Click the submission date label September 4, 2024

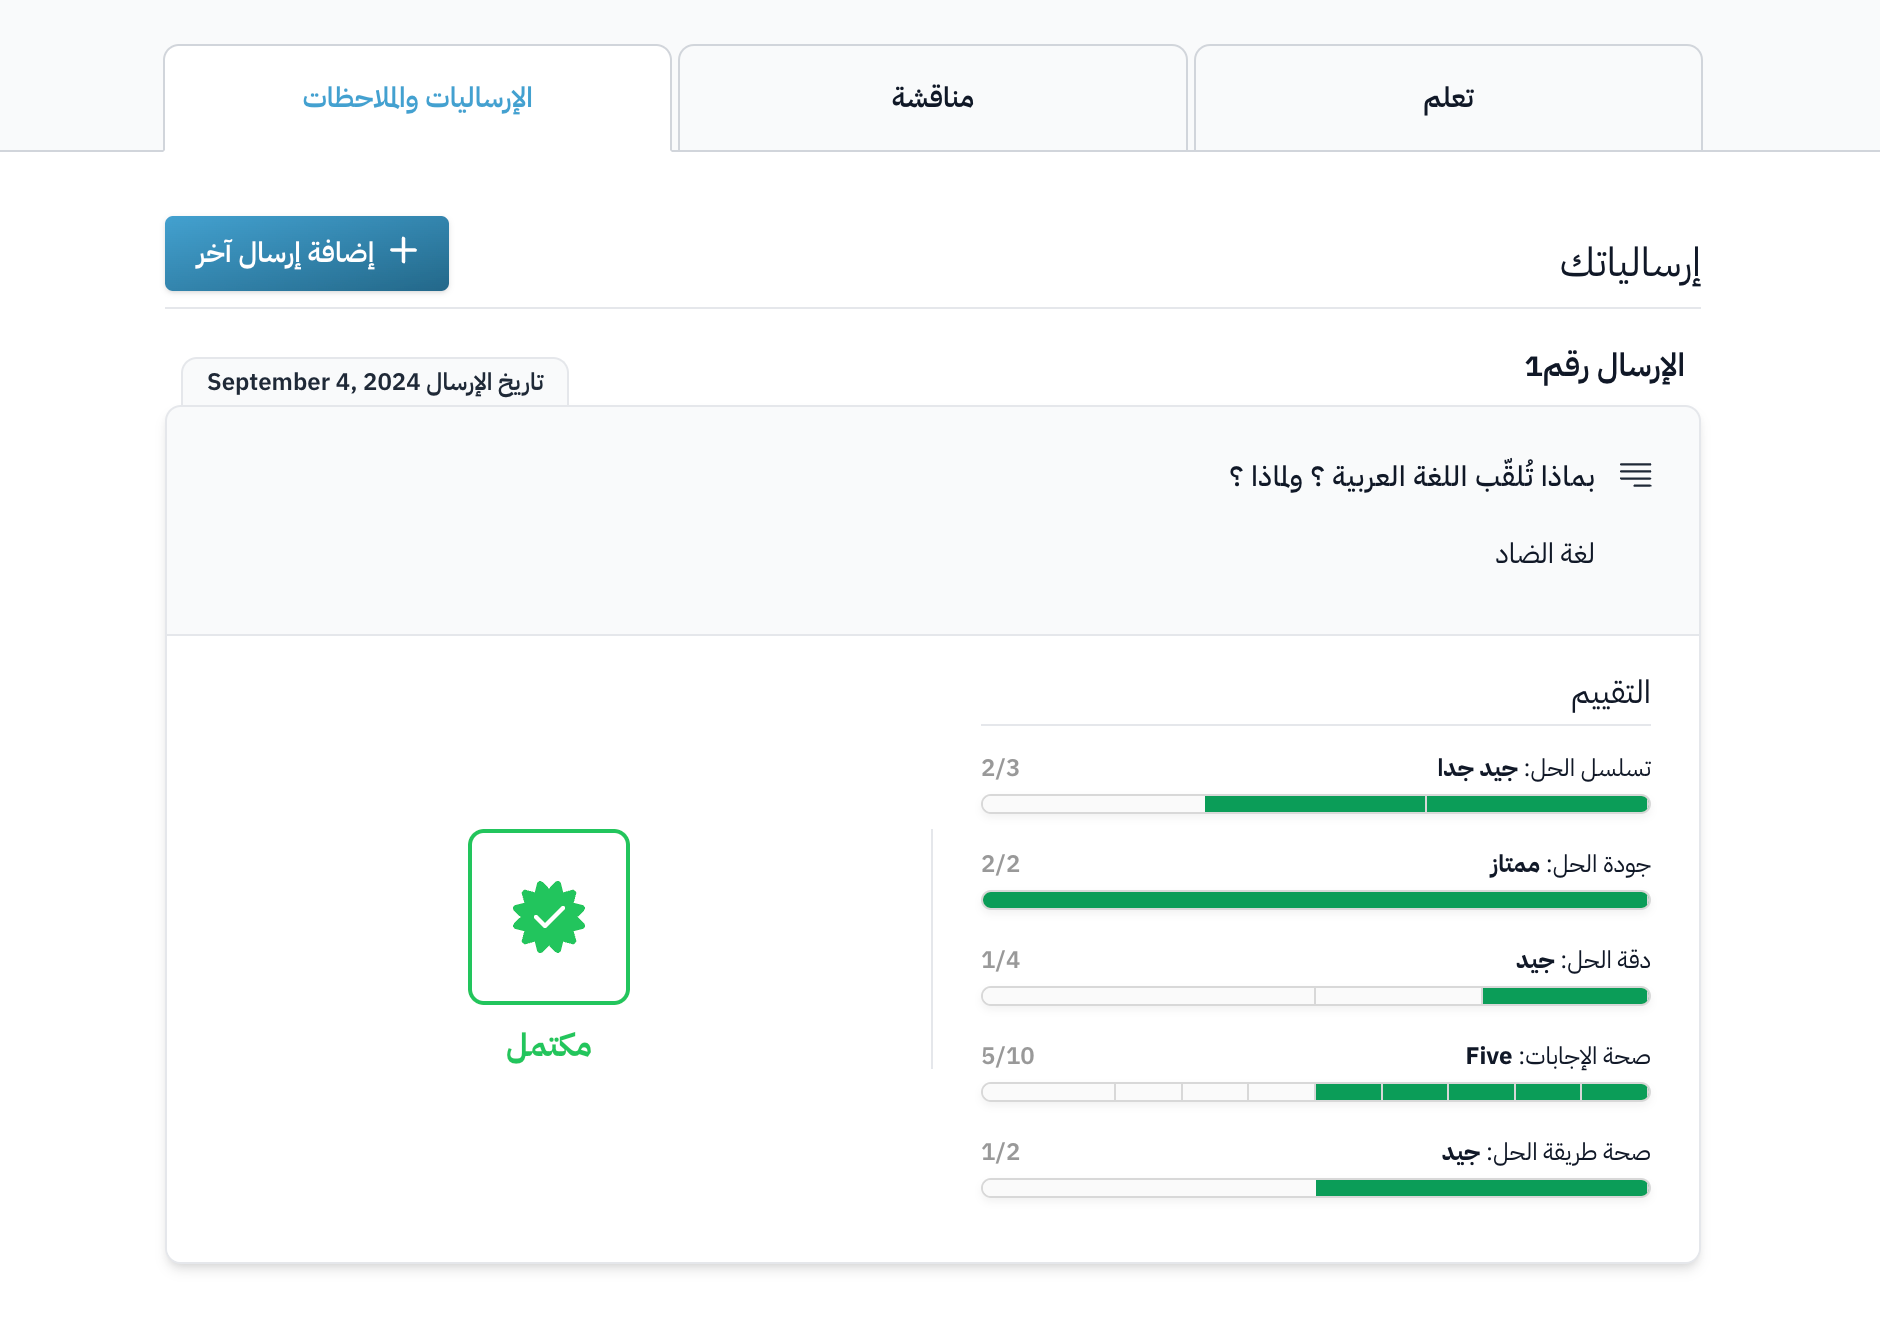click(x=375, y=382)
